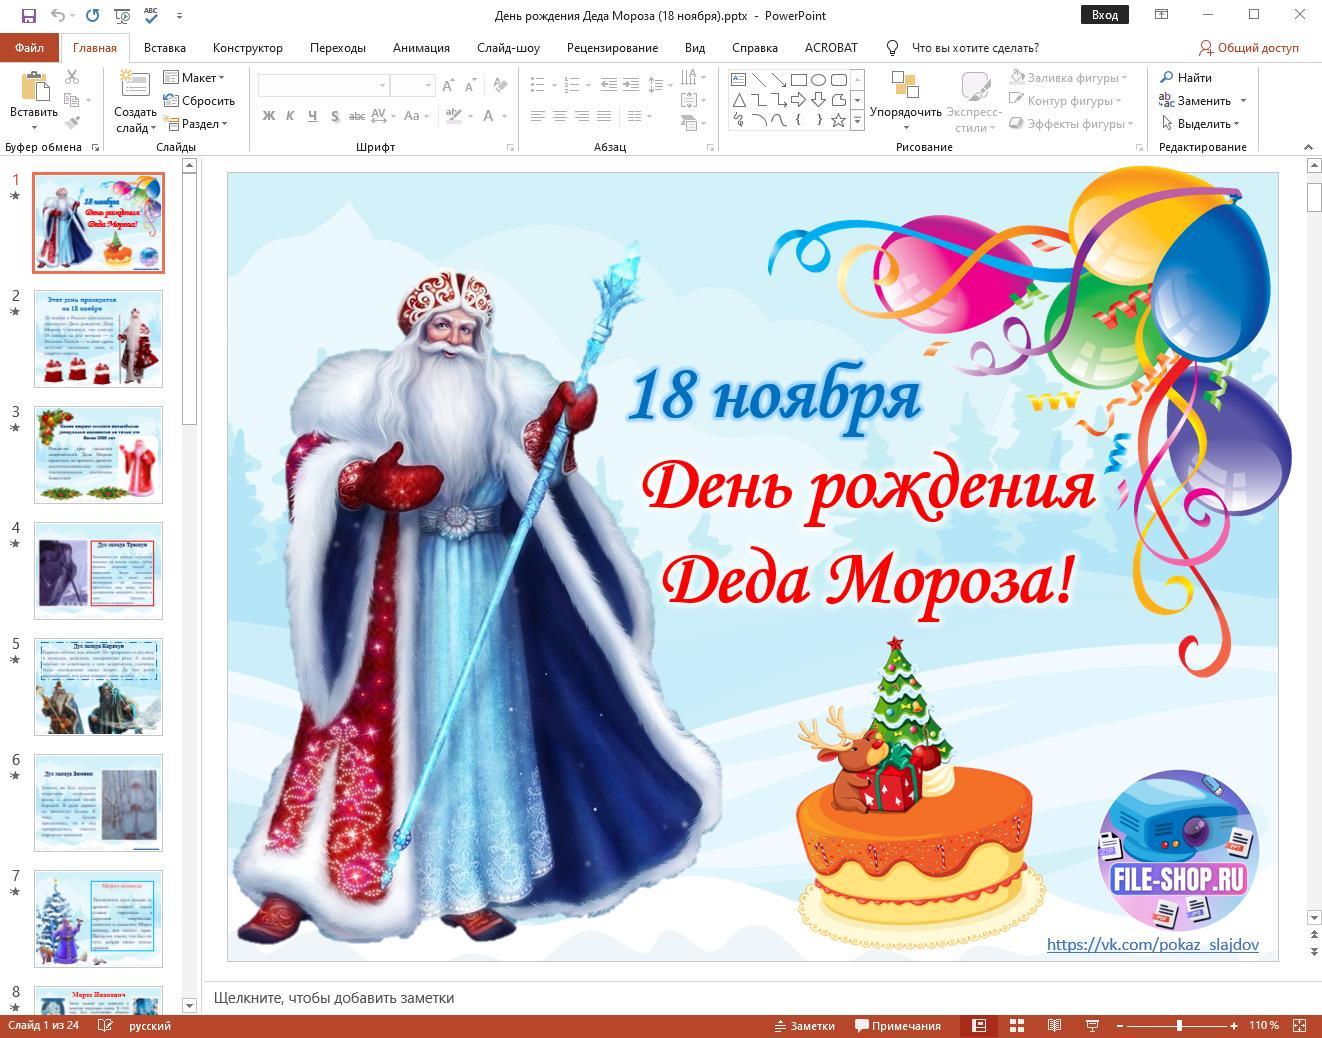Click the Repeat icon in quick access toolbar
This screenshot has width=1322, height=1038.
tap(93, 15)
